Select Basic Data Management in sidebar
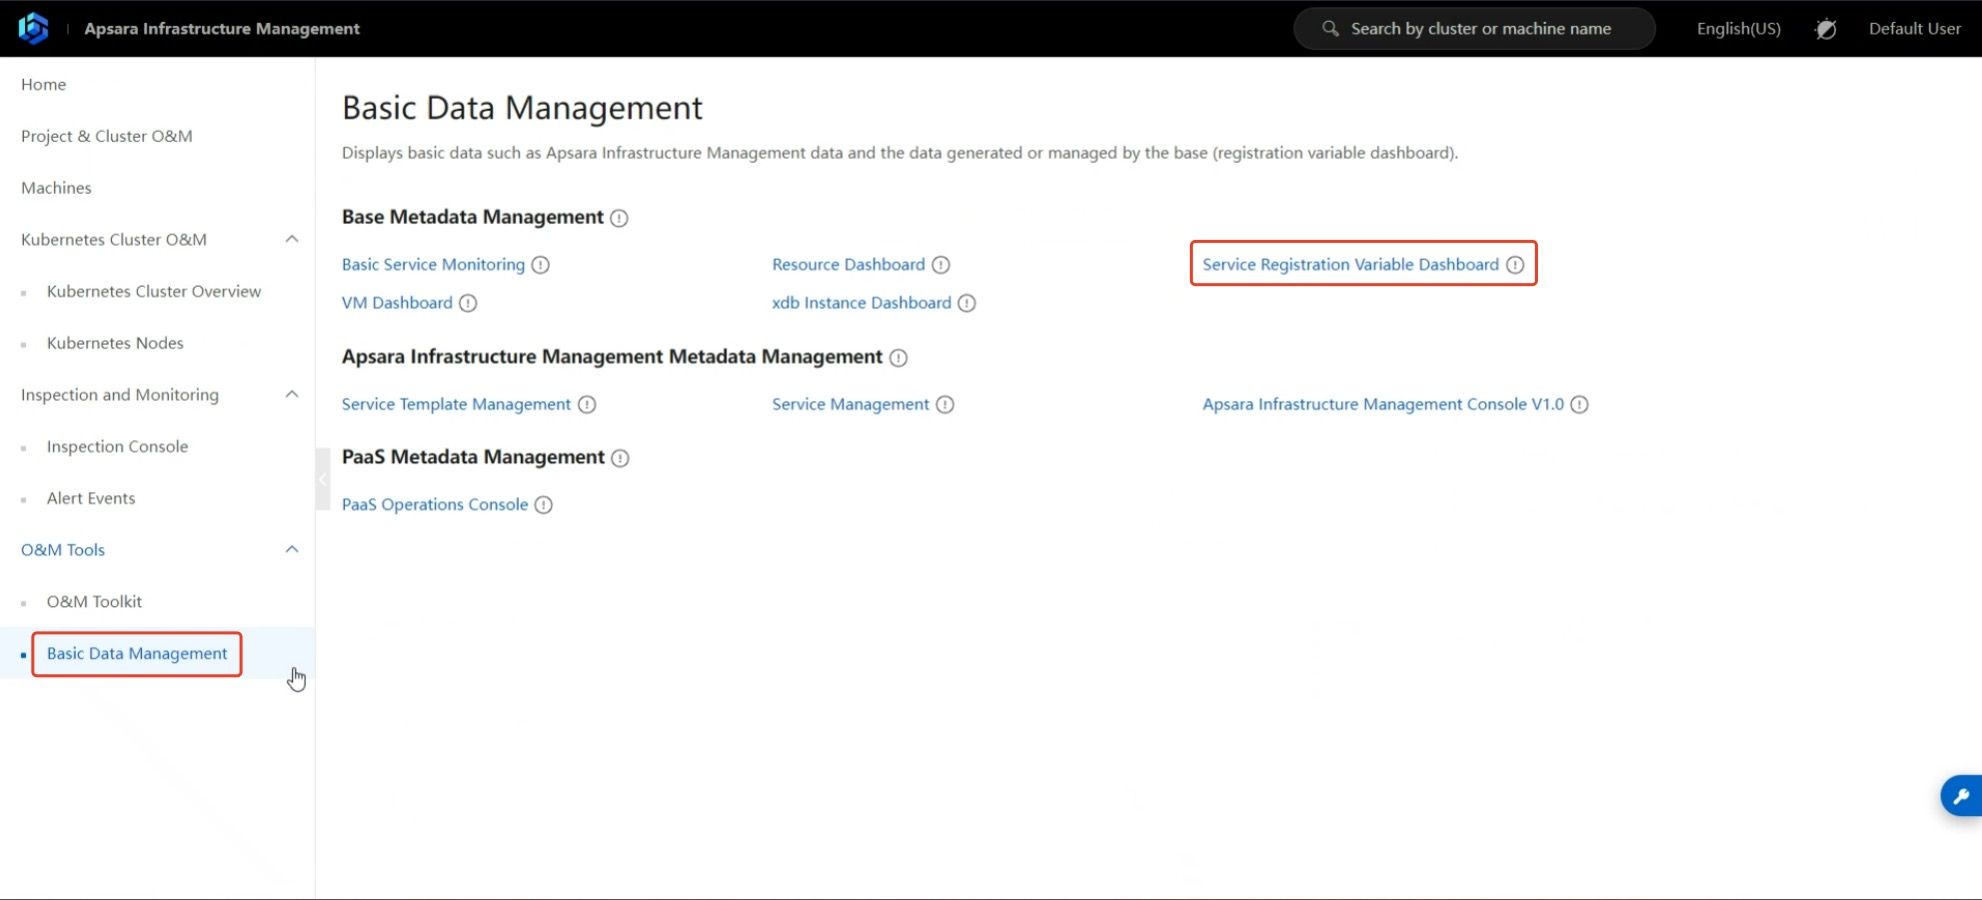This screenshot has width=1982, height=900. (137, 654)
